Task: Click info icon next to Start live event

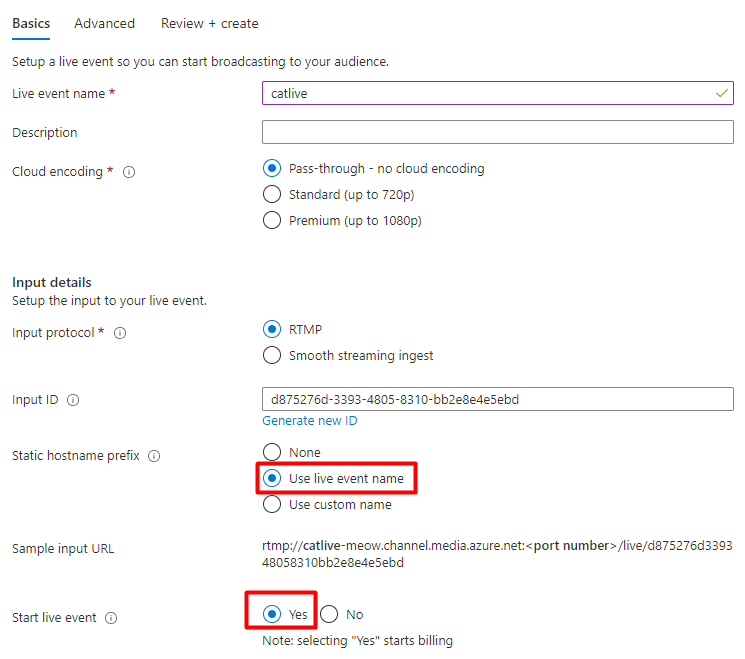Action: (x=111, y=618)
